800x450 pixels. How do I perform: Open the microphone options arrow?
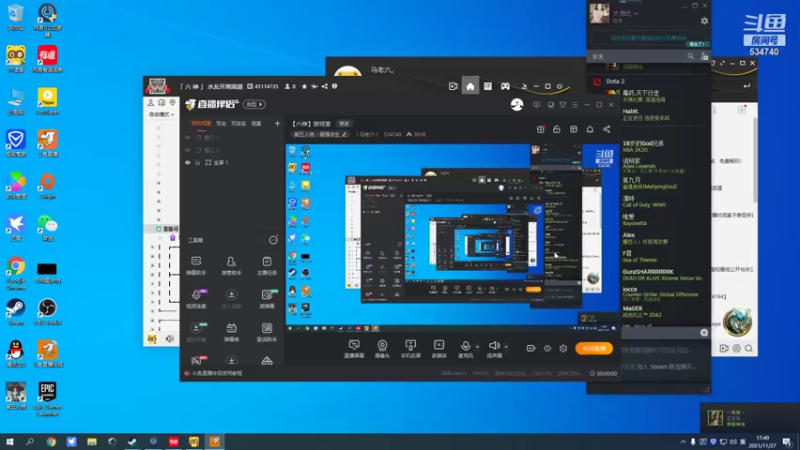click(x=478, y=347)
